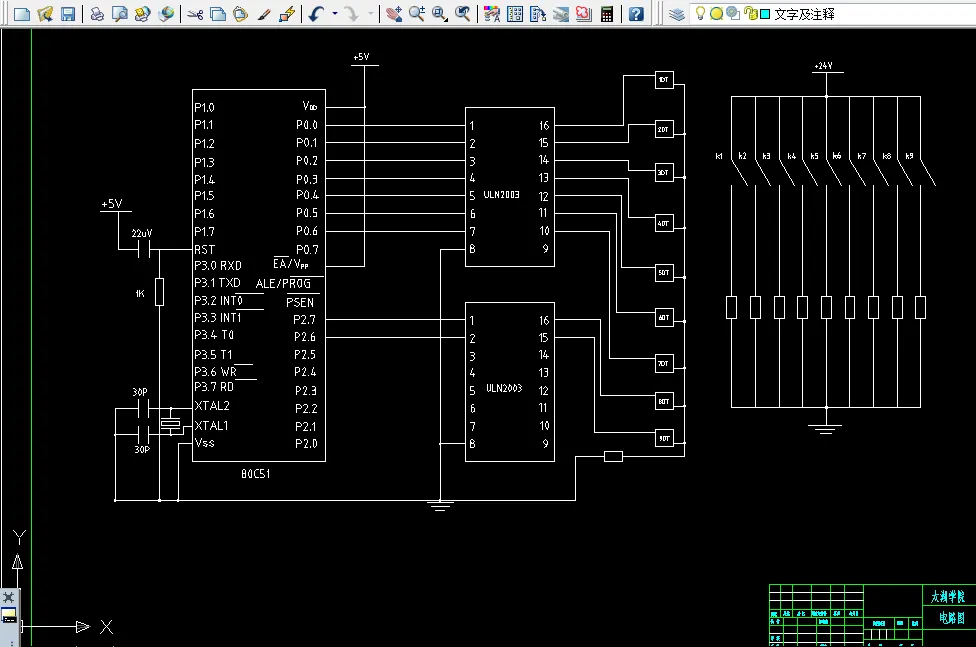Select the k9 switch label
The image size is (976, 647).
(909, 156)
